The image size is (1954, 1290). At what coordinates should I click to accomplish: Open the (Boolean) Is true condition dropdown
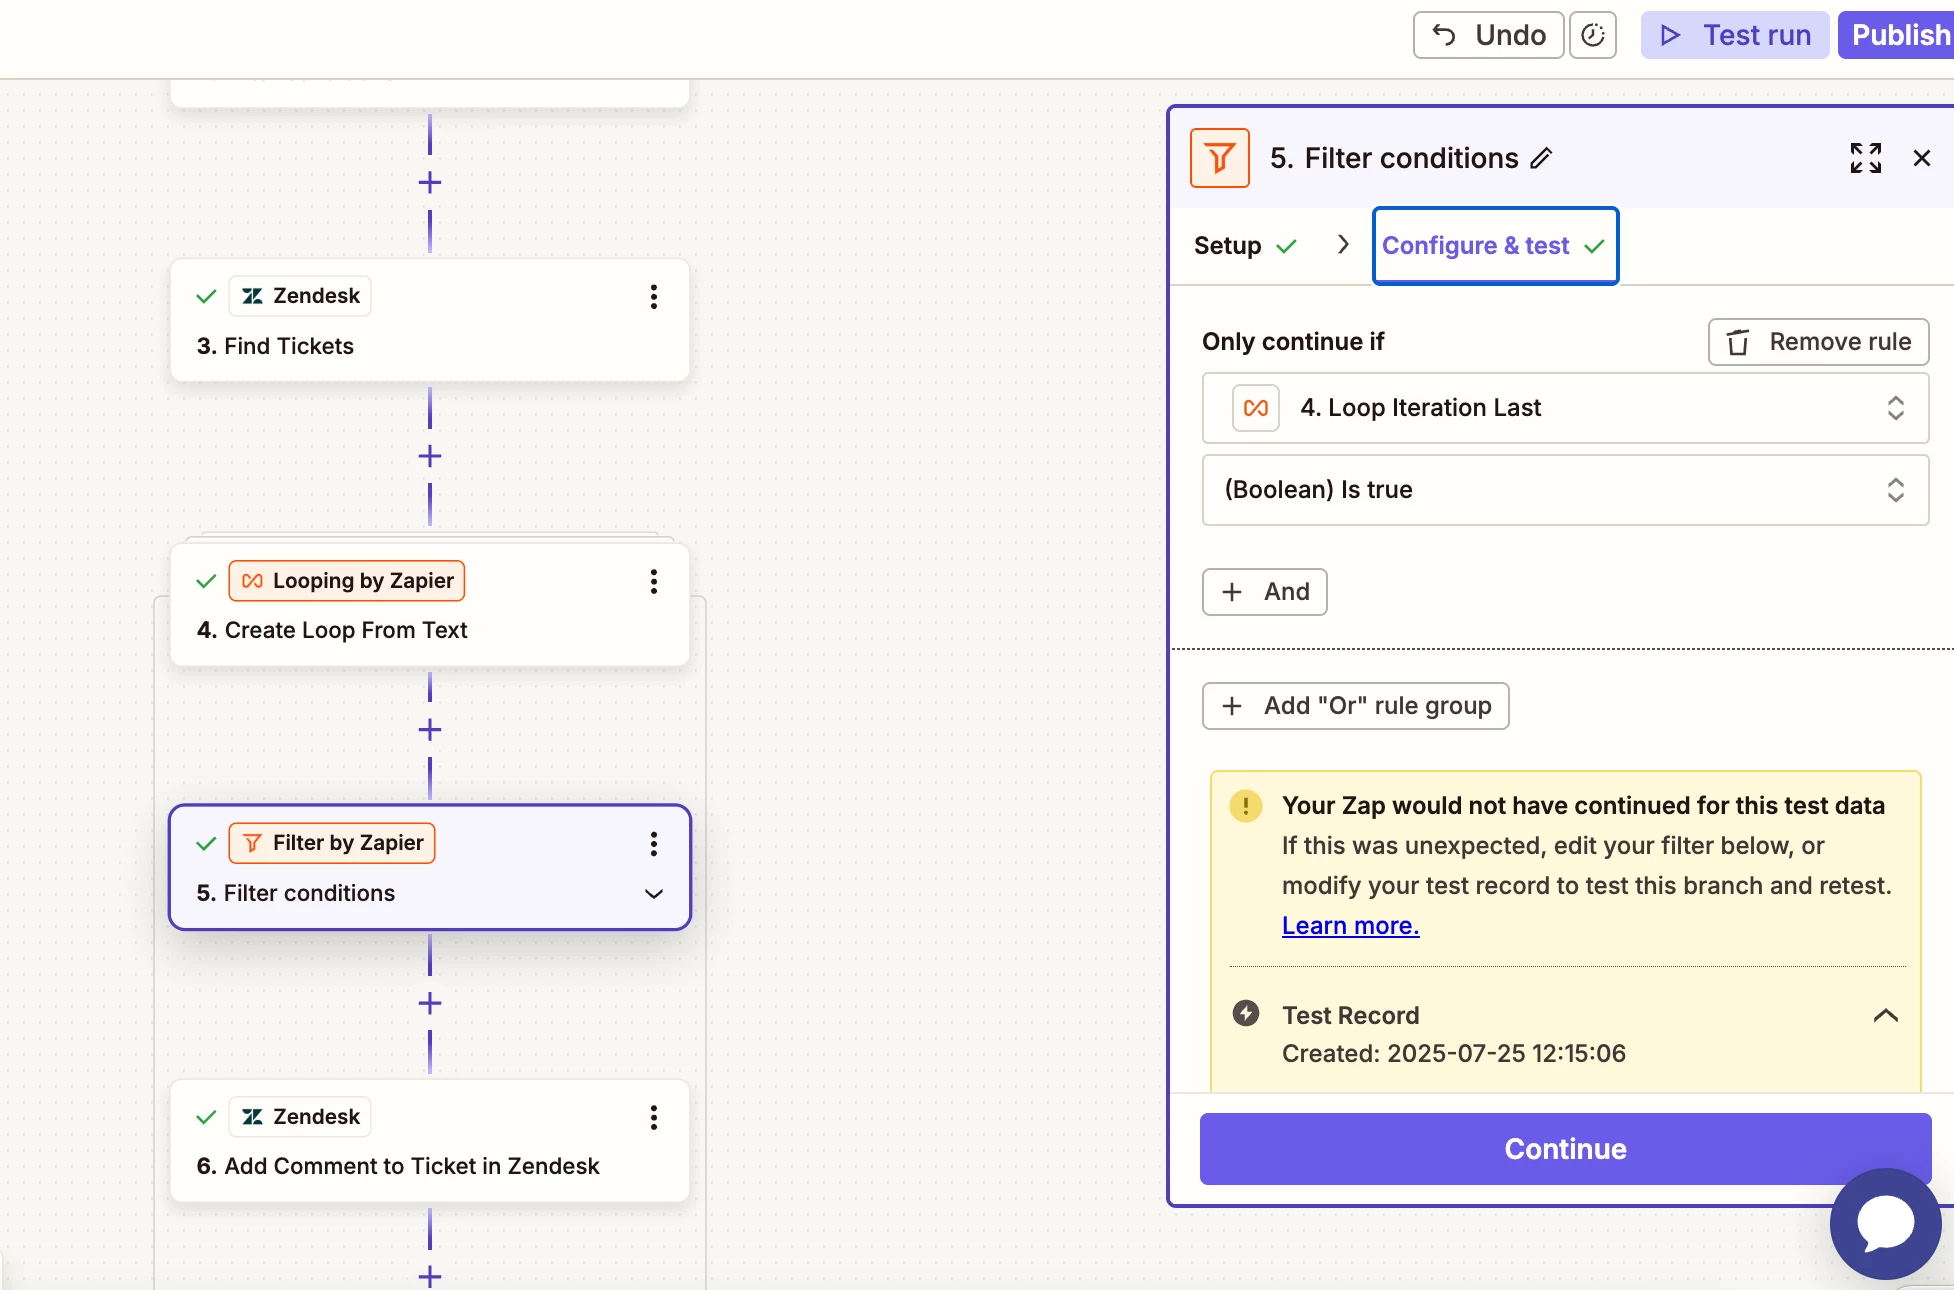click(1564, 490)
